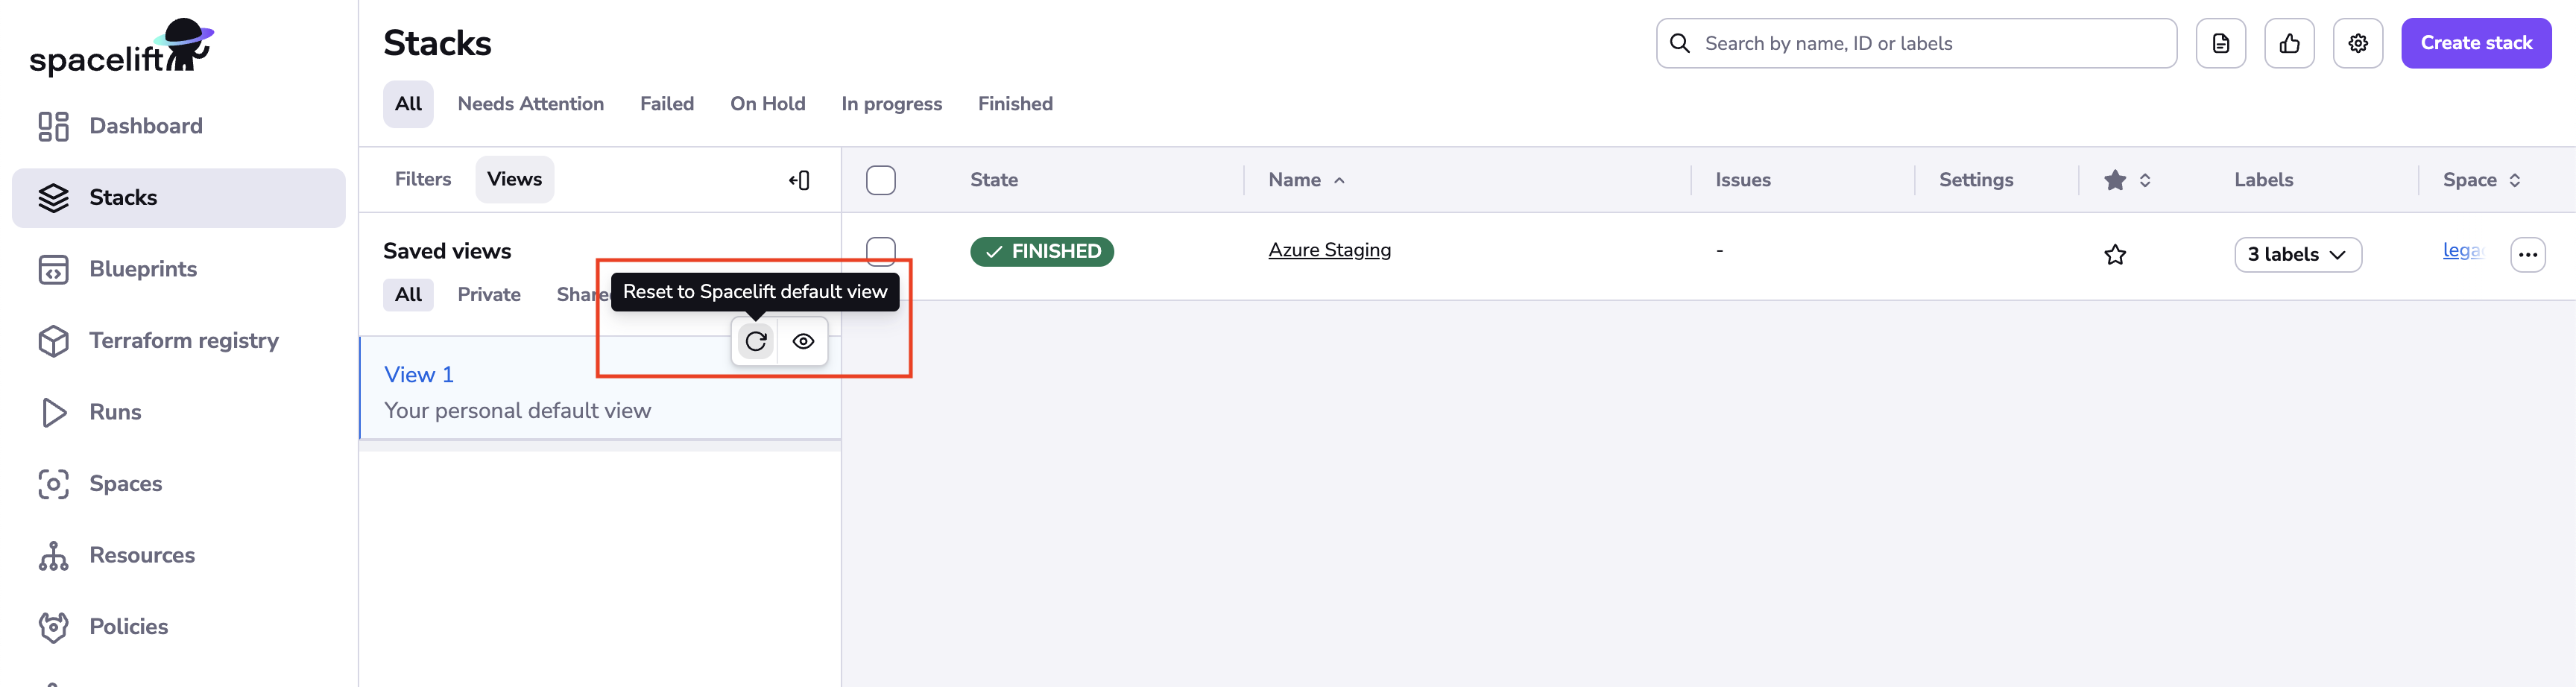This screenshot has width=2576, height=687.
Task: Collapse the filters sidebar panel
Action: tap(799, 180)
